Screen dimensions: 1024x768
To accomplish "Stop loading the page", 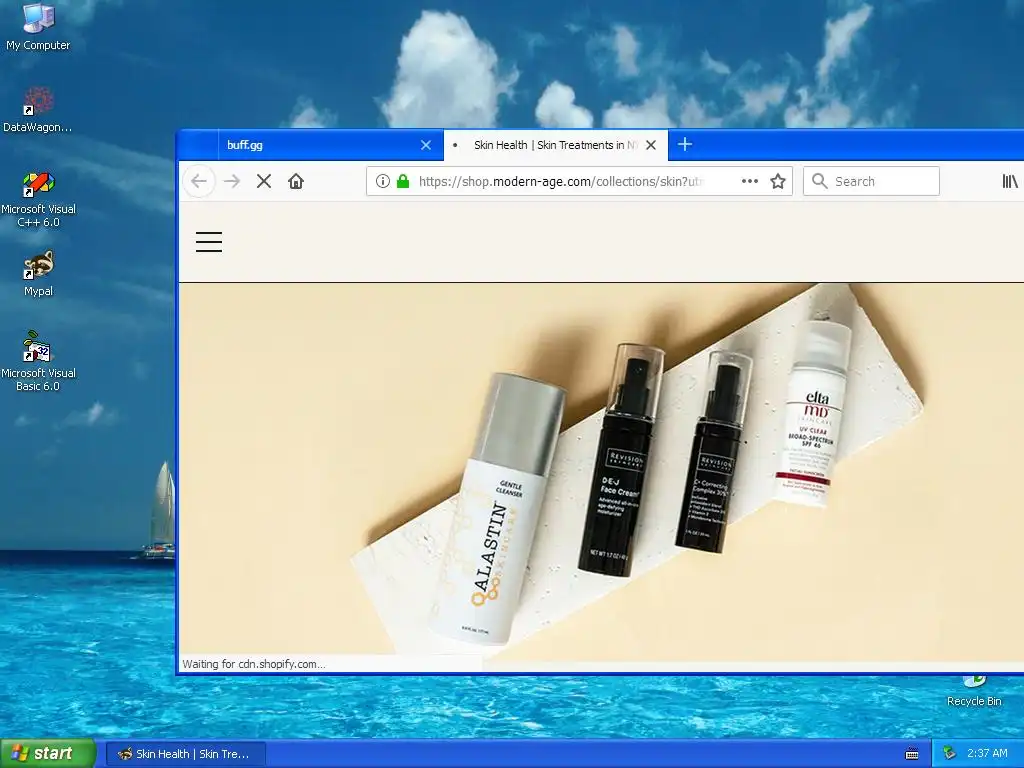I will tap(264, 181).
